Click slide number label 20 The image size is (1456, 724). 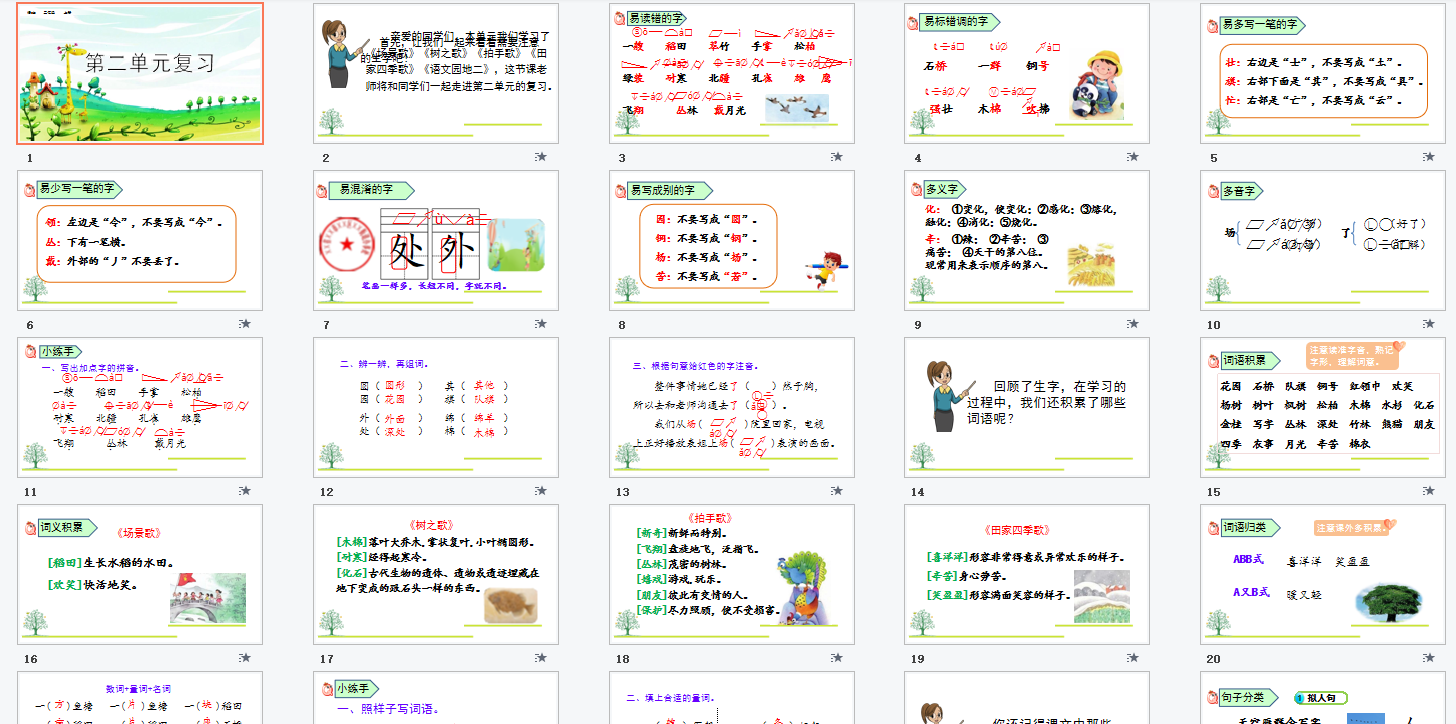[1214, 659]
